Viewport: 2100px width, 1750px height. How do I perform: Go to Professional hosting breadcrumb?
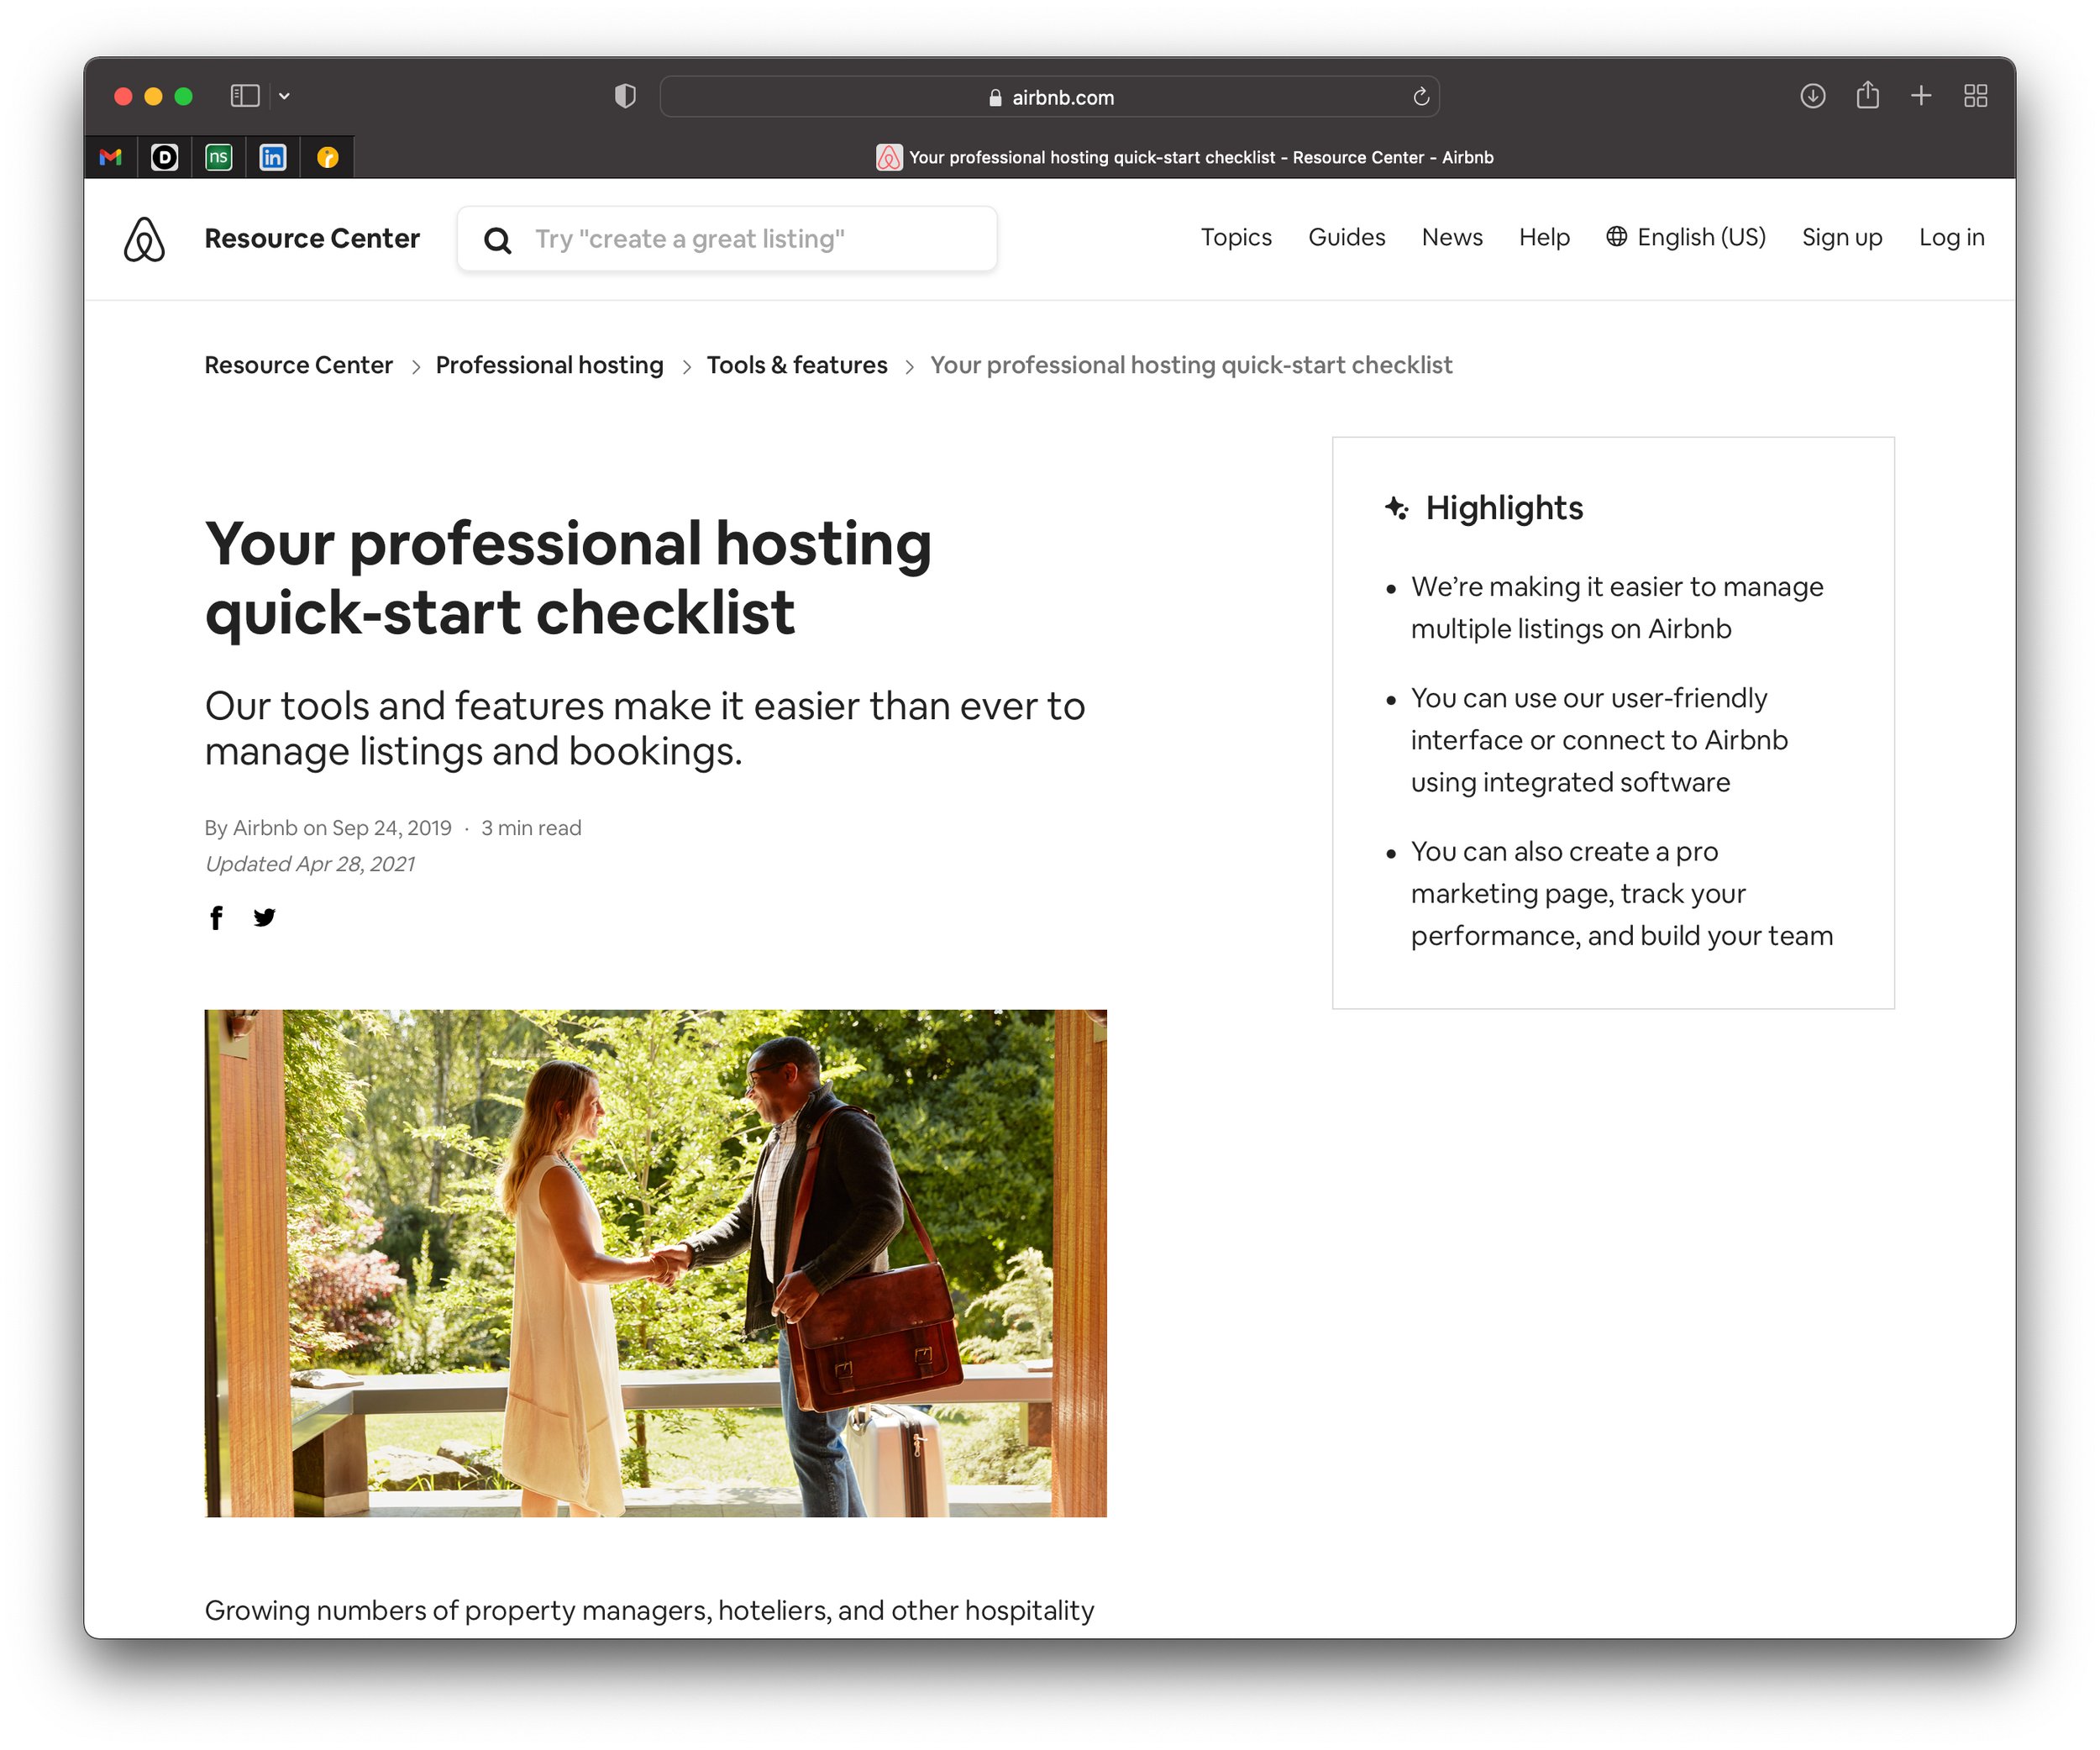[549, 365]
